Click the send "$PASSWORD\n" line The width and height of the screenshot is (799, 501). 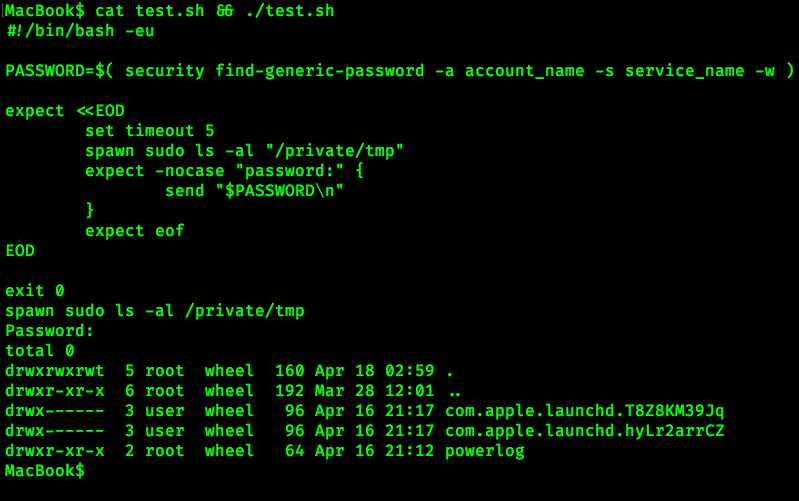pyautogui.click(x=254, y=190)
